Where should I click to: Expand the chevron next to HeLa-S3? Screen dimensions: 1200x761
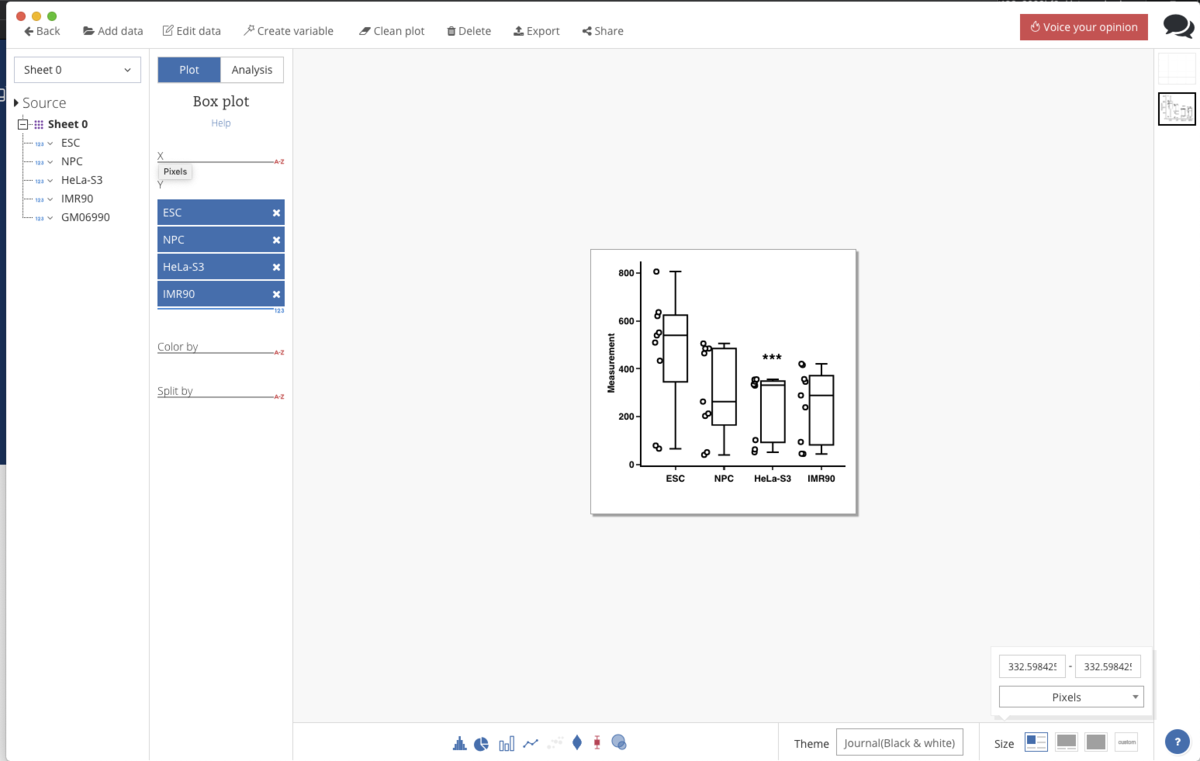50,181
